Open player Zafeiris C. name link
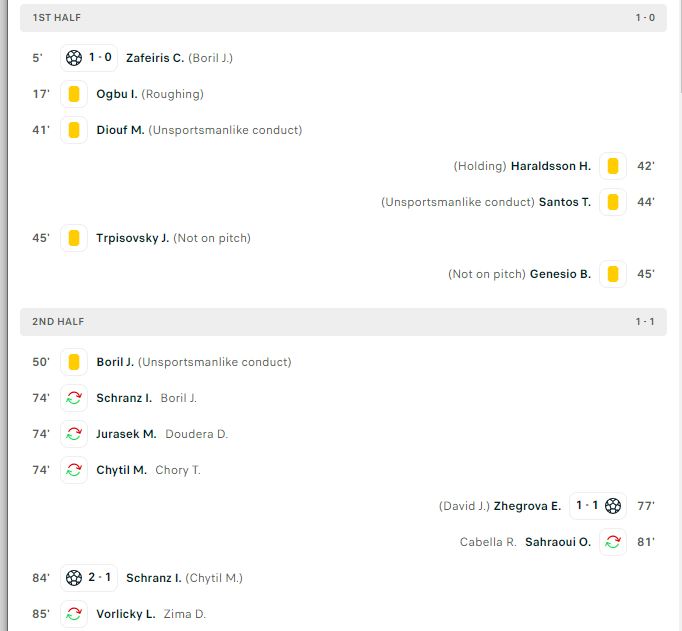The width and height of the screenshot is (682, 631). (154, 58)
